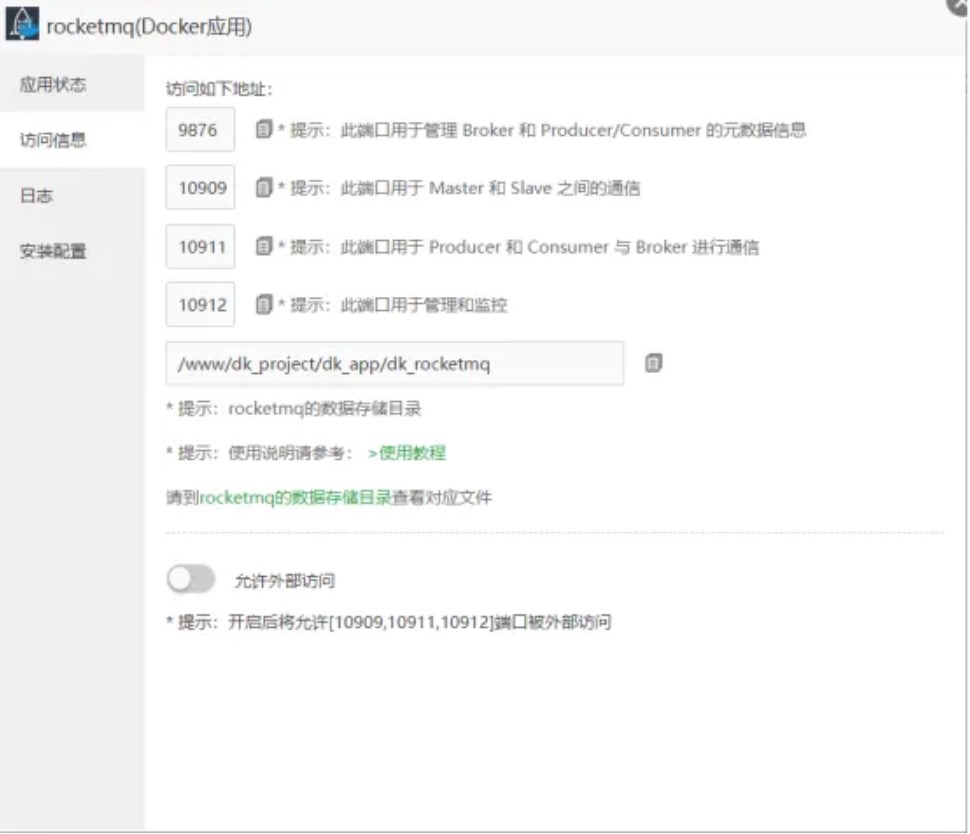The image size is (970, 834).
Task: Open the 日志 tab
Action: (x=72, y=196)
